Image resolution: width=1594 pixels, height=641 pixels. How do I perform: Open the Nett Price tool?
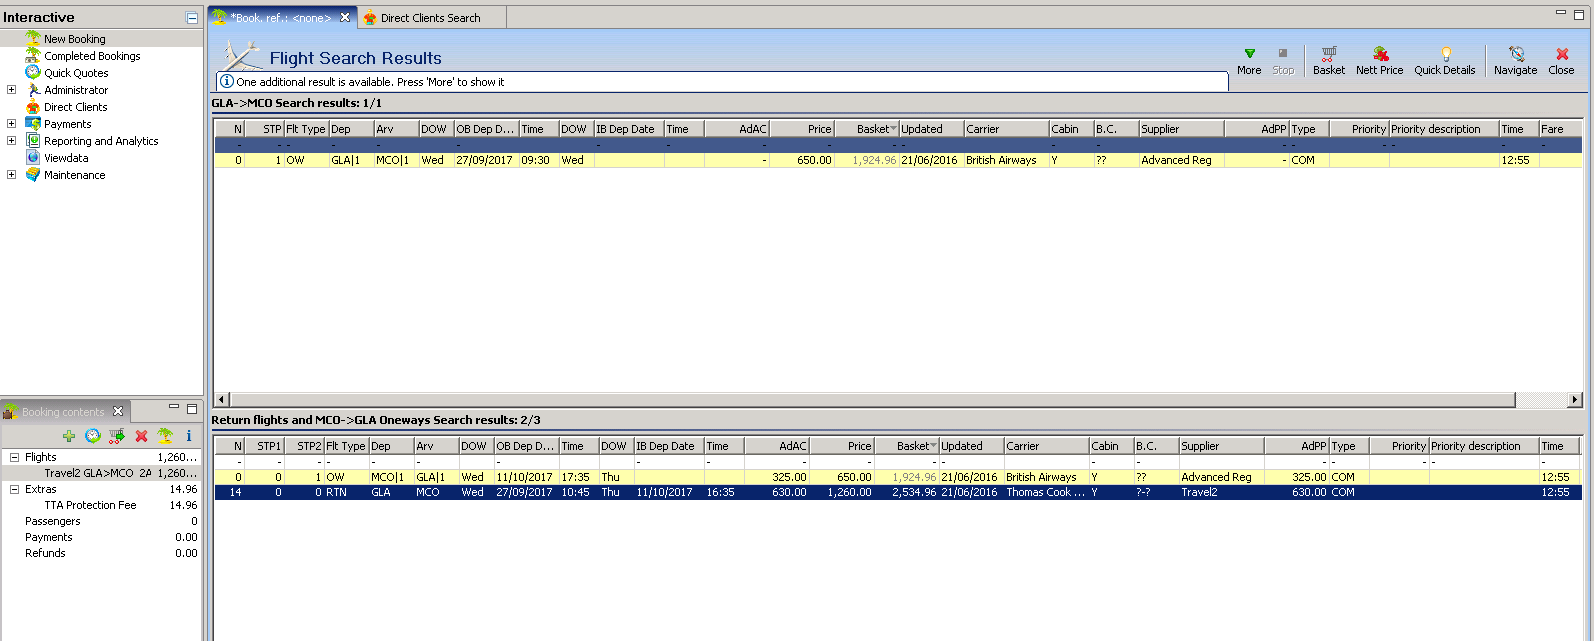(x=1379, y=60)
